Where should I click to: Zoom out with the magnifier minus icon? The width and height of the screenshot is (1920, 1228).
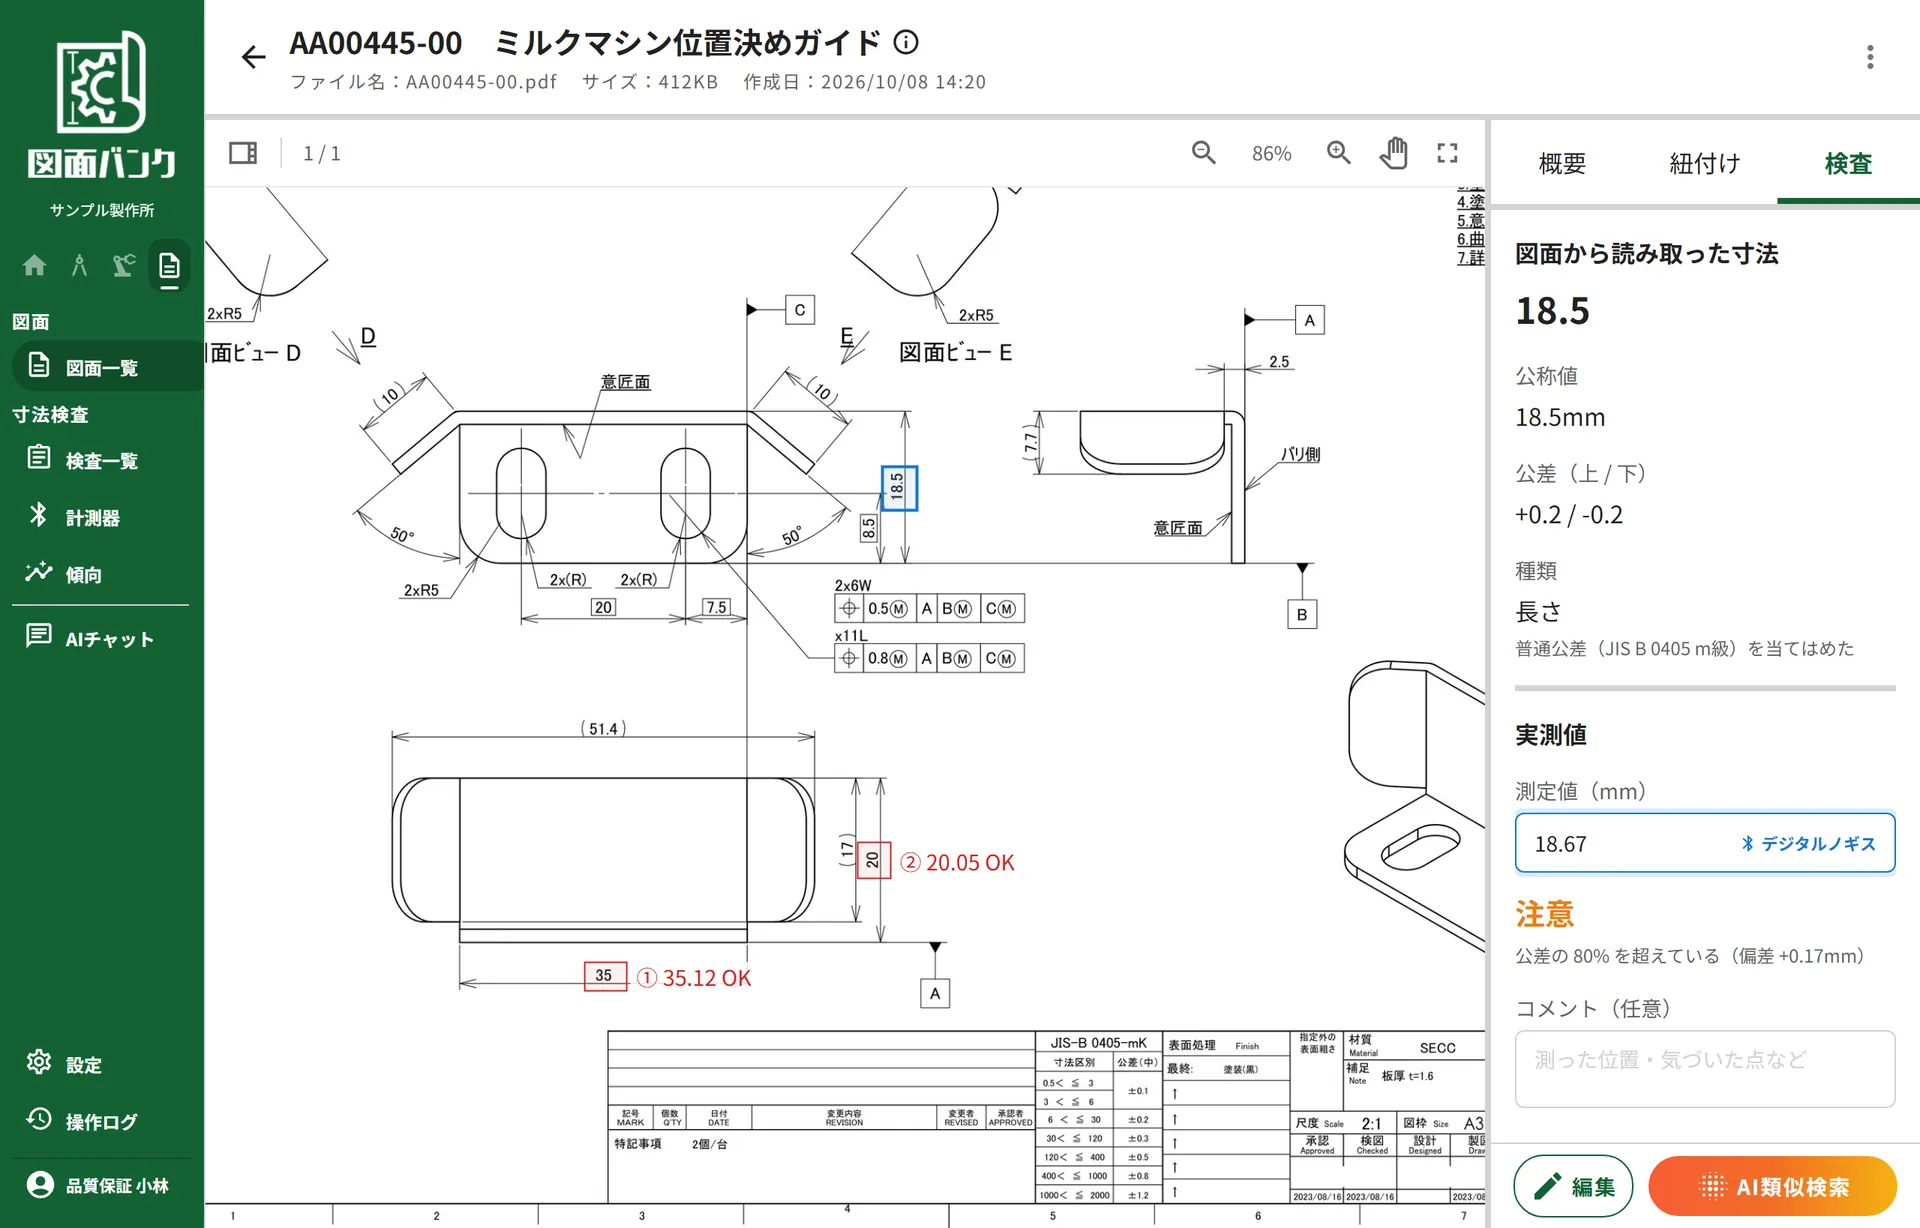(x=1203, y=153)
